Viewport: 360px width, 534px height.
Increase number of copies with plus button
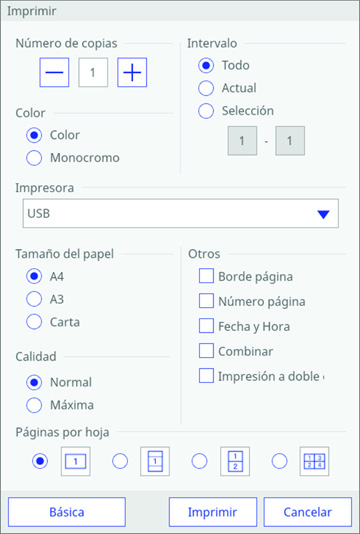[x=132, y=72]
